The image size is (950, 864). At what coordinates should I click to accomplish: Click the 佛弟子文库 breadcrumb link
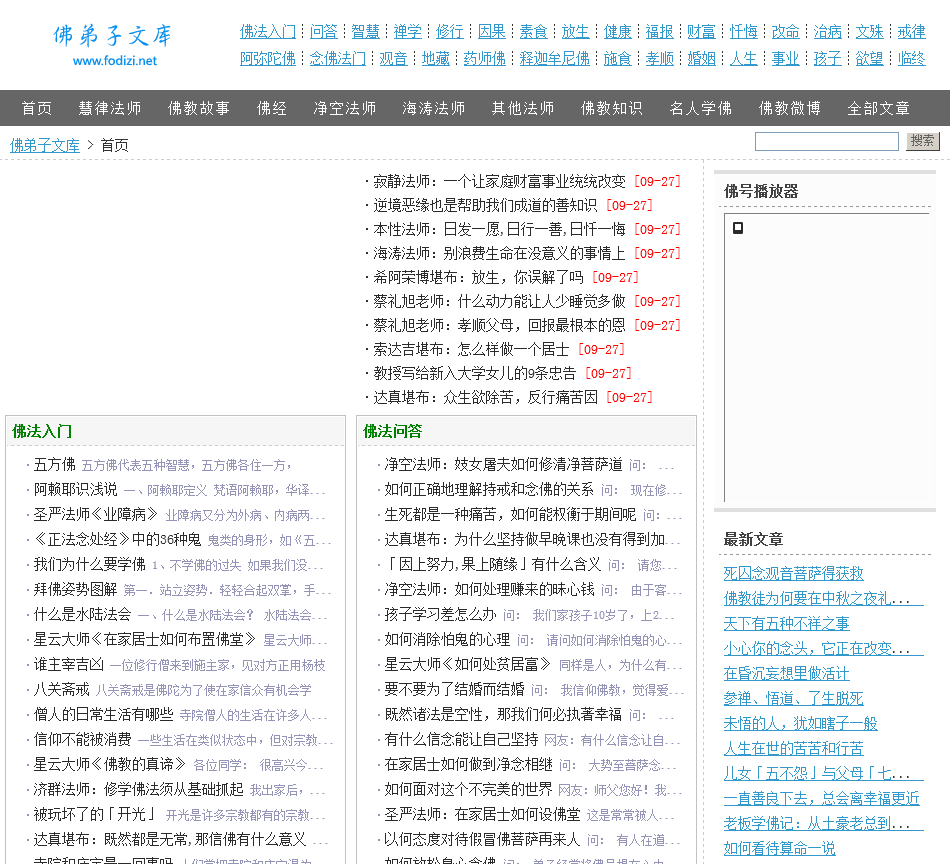[45, 145]
